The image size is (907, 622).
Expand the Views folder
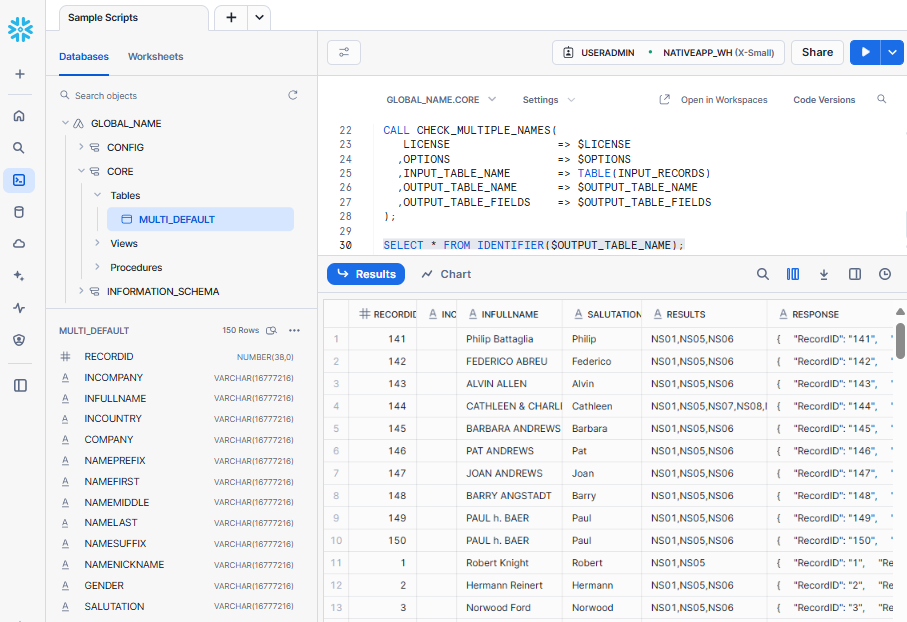[97, 243]
